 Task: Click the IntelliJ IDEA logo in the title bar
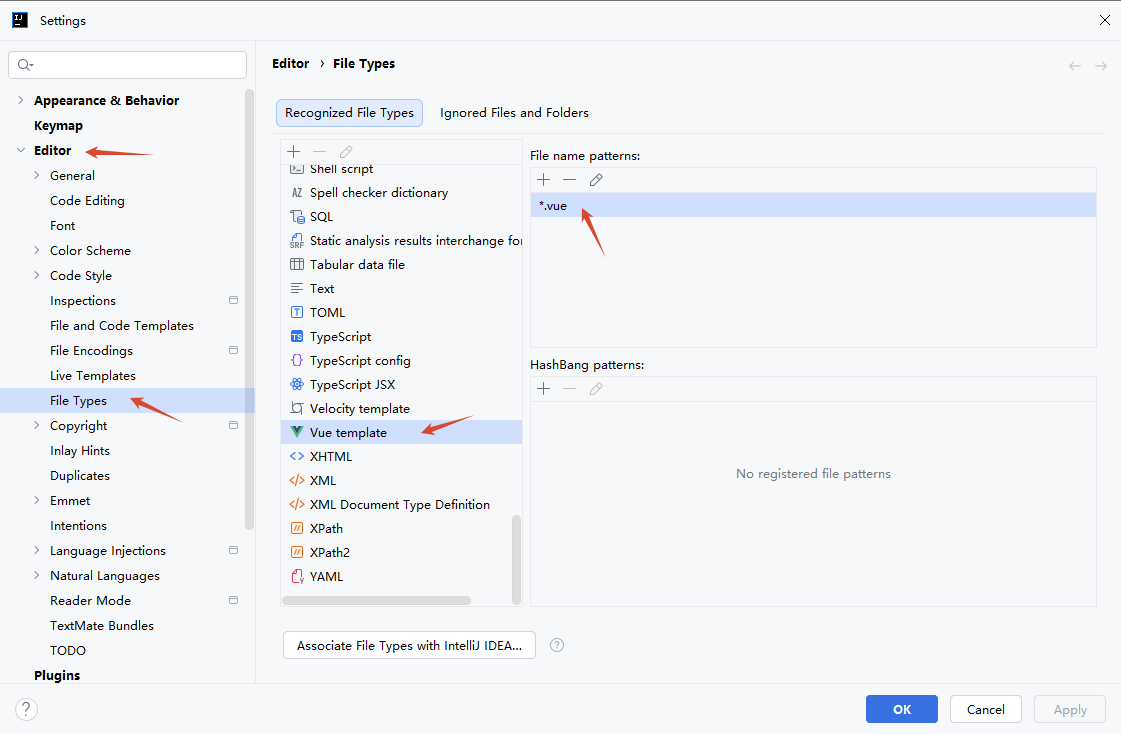tap(20, 20)
